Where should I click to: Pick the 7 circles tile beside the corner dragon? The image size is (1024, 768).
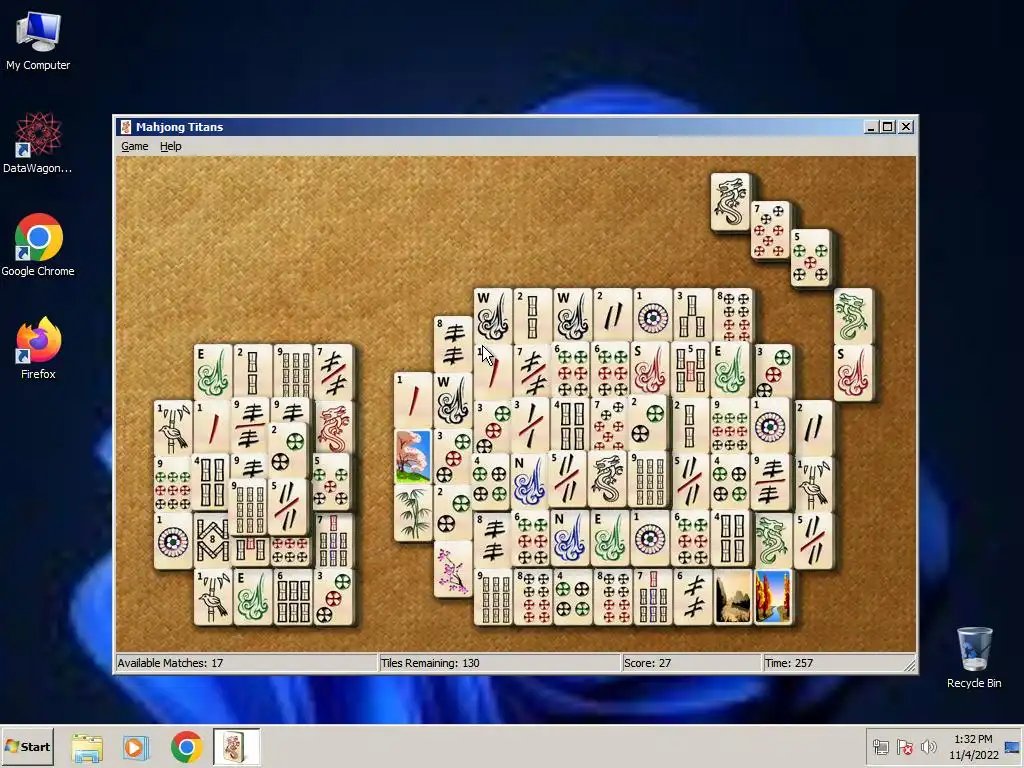[771, 230]
